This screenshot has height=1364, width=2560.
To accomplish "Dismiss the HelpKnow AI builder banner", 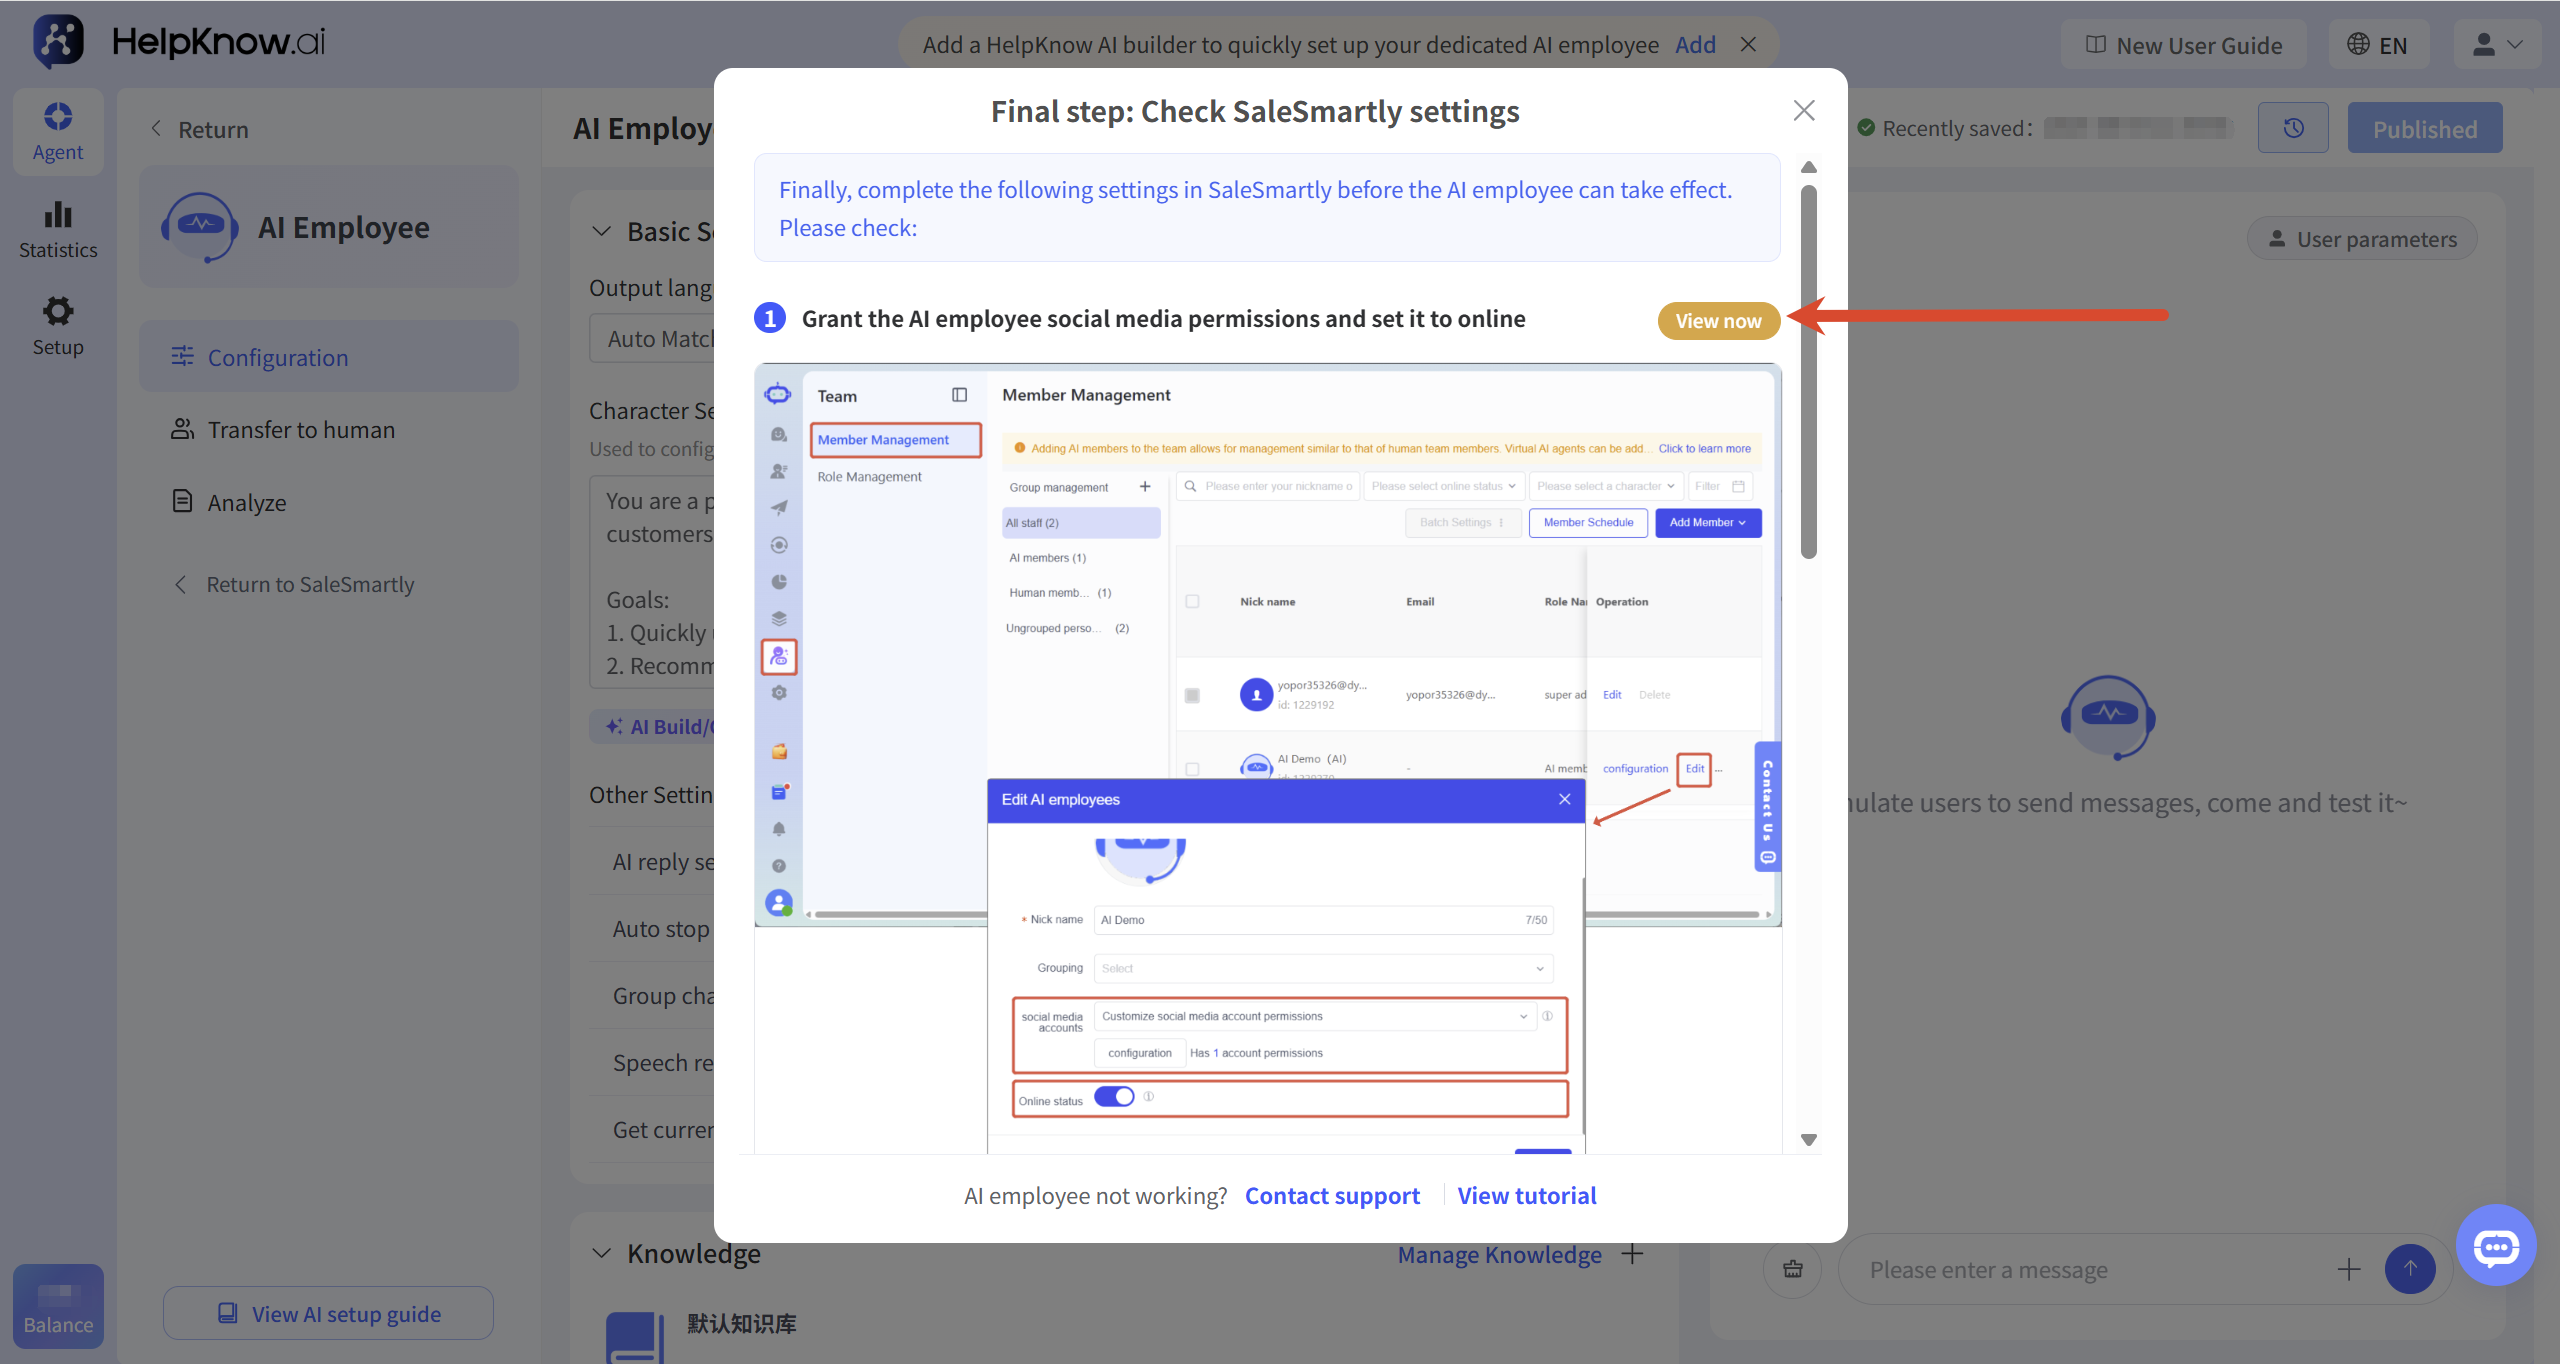I will pyautogui.click(x=1748, y=44).
